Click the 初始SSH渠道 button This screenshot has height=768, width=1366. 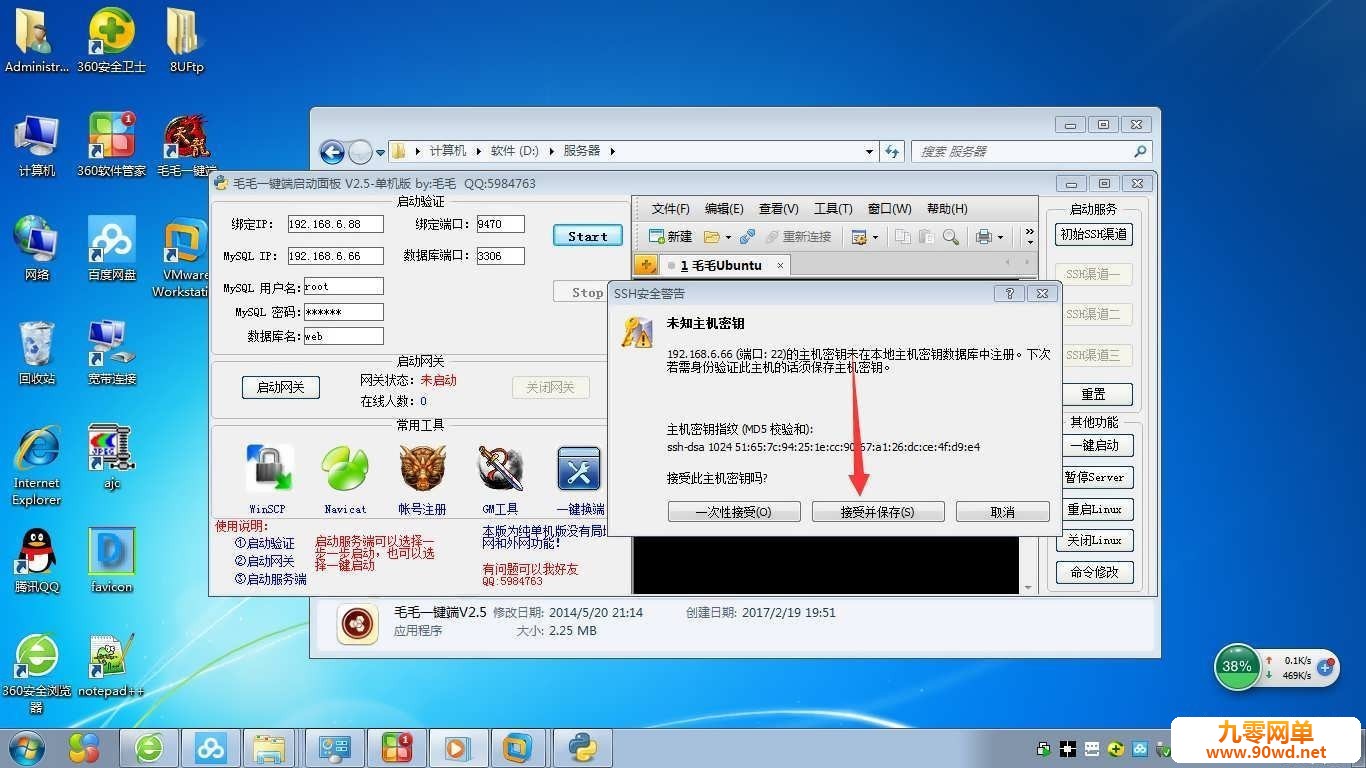(x=1094, y=234)
